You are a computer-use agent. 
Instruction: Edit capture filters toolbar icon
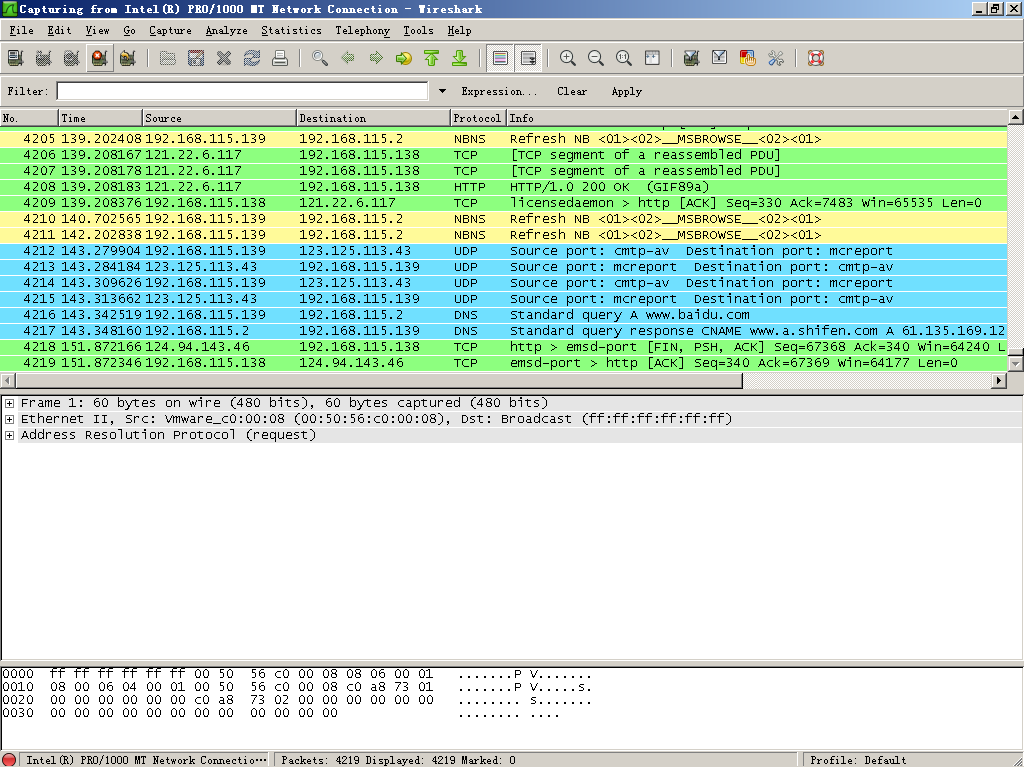click(692, 58)
